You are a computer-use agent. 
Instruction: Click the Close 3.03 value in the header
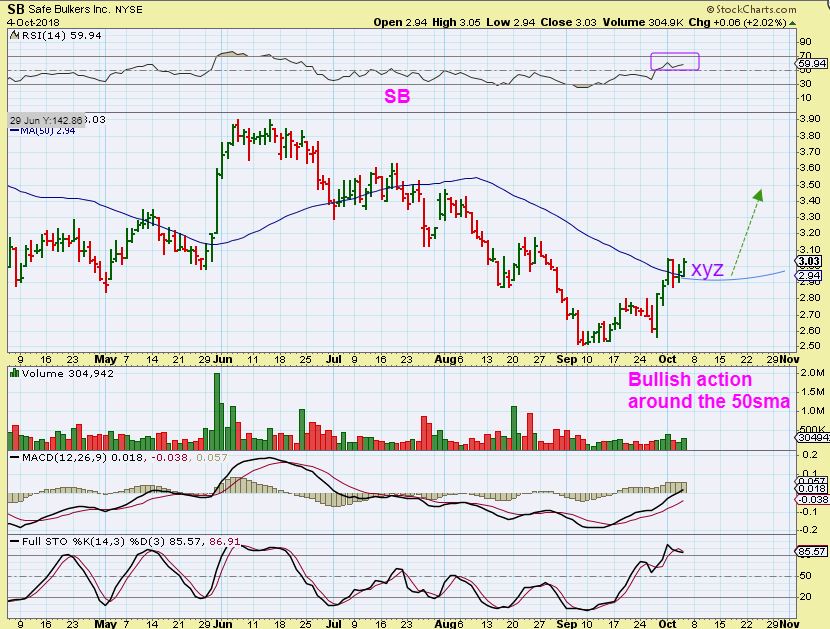[x=568, y=22]
